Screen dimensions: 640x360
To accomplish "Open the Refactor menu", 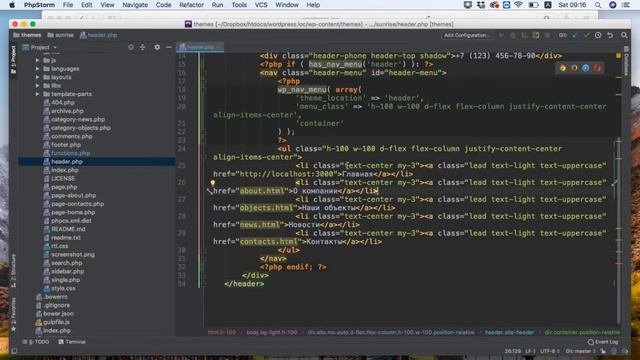I will coord(191,5).
